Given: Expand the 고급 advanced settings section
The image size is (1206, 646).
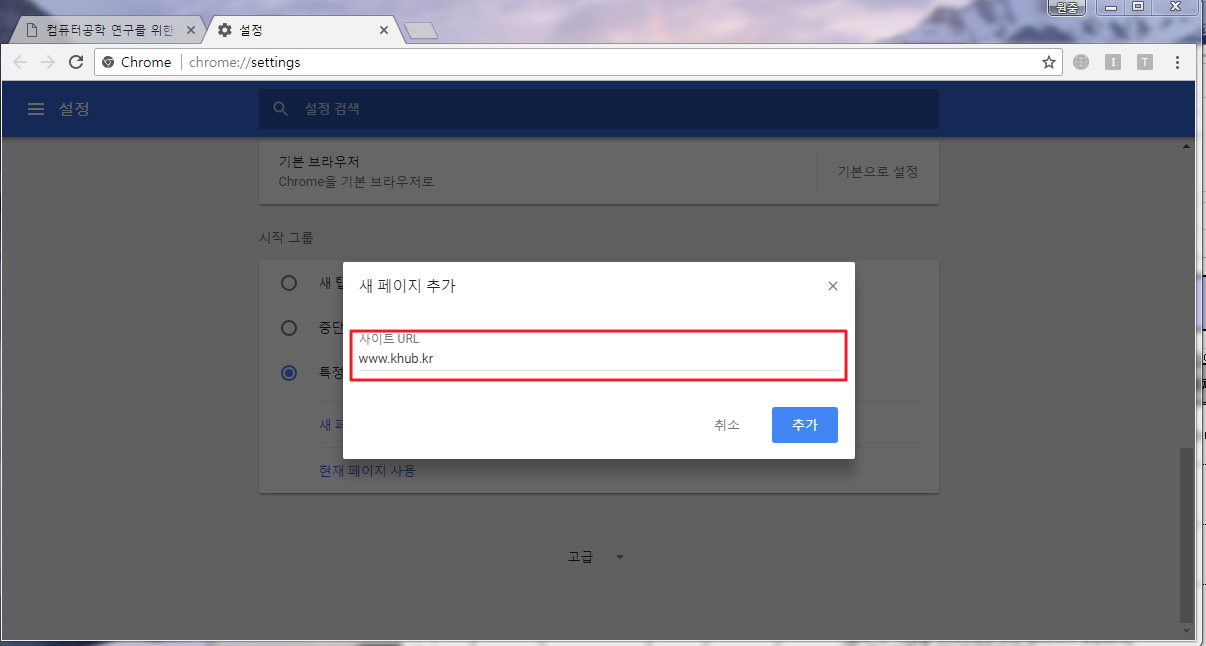Looking at the screenshot, I should pos(596,557).
